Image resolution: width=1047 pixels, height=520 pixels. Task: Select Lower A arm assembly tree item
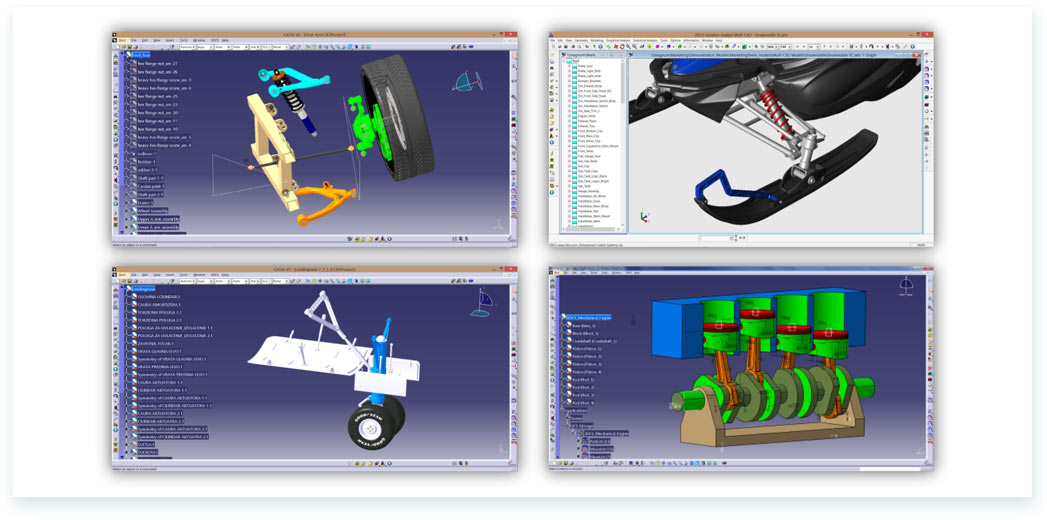pos(158,227)
